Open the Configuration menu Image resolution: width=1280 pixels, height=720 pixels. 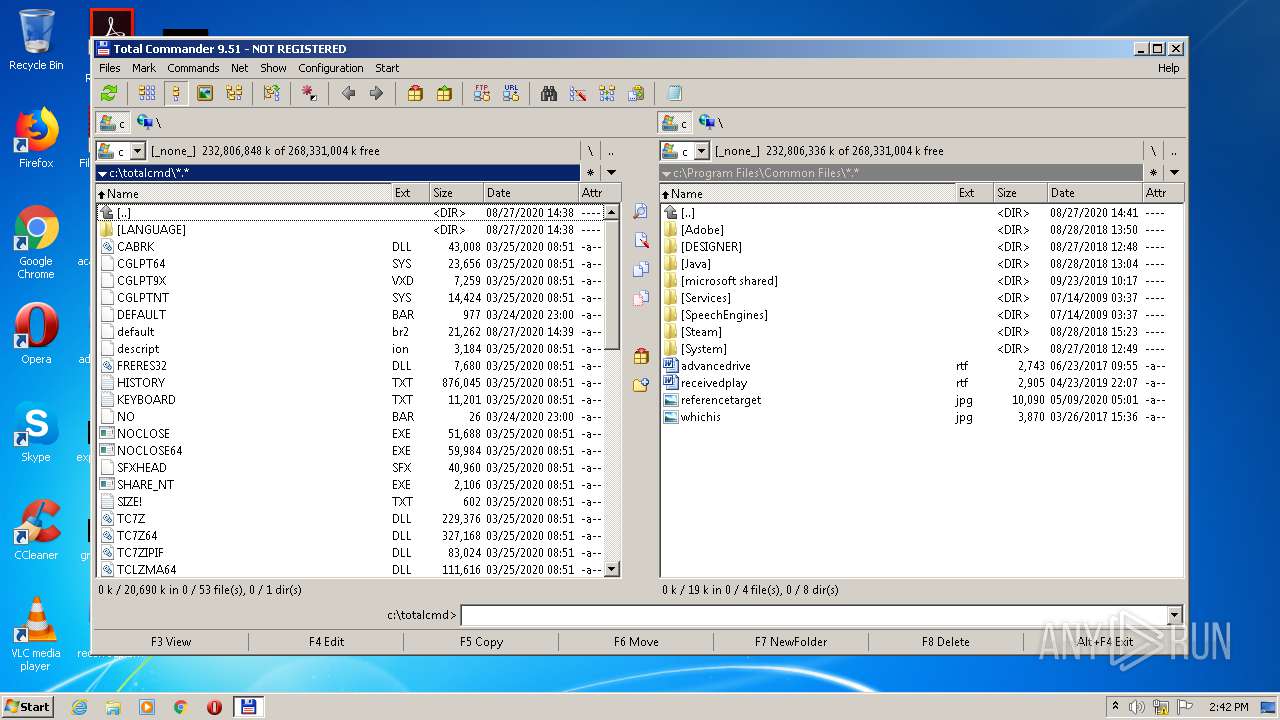(331, 68)
